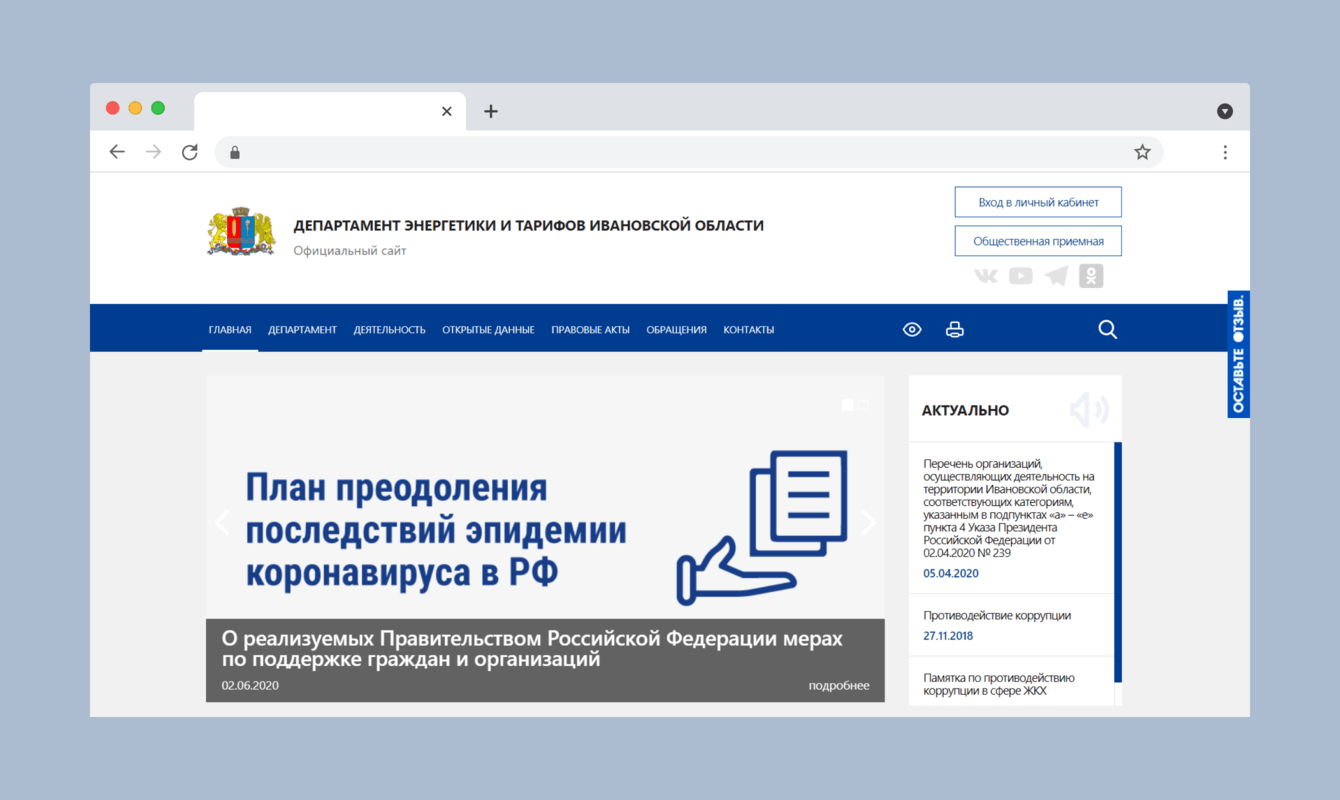Switch to the ДЕЯТЕЛЬНОСТЬ menu item
This screenshot has width=1340, height=800.
[389, 329]
